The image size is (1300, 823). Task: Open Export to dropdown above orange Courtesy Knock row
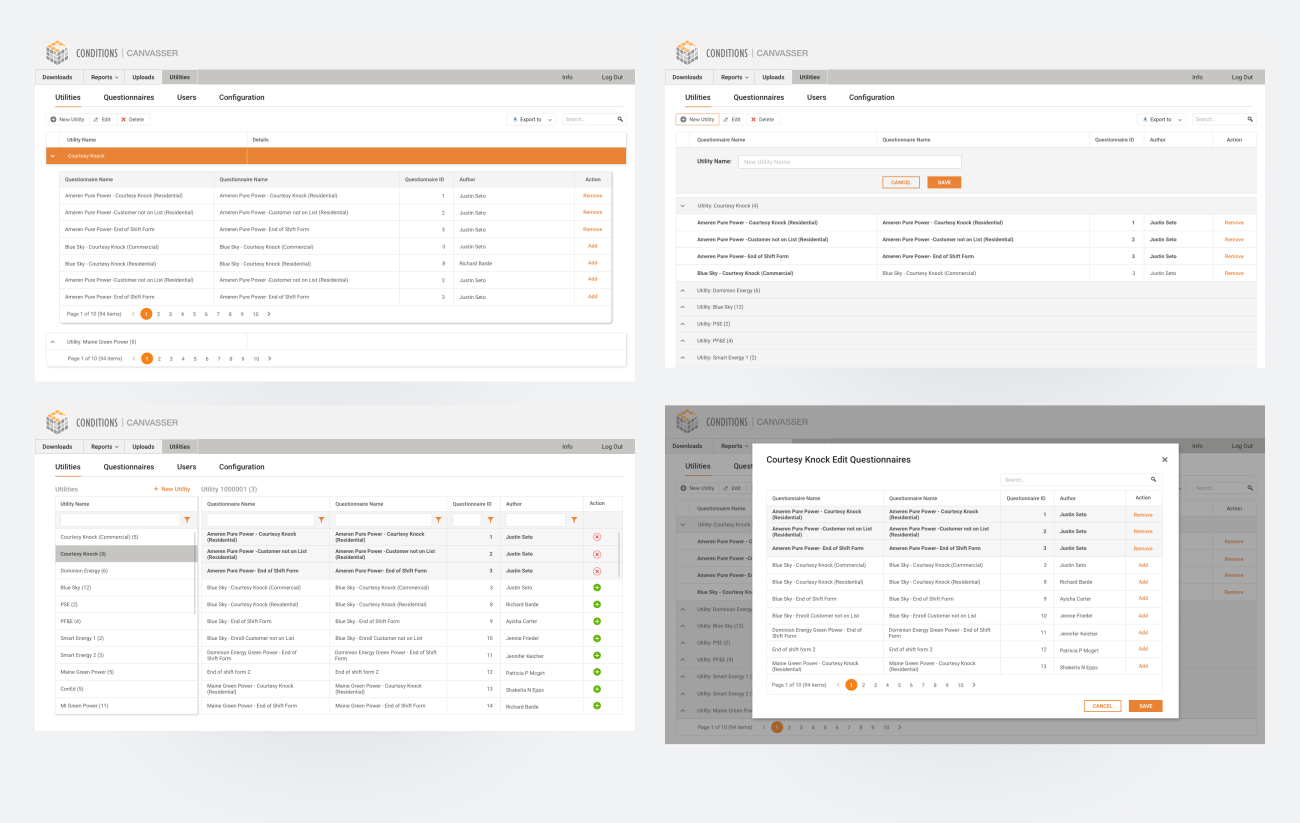[533, 119]
